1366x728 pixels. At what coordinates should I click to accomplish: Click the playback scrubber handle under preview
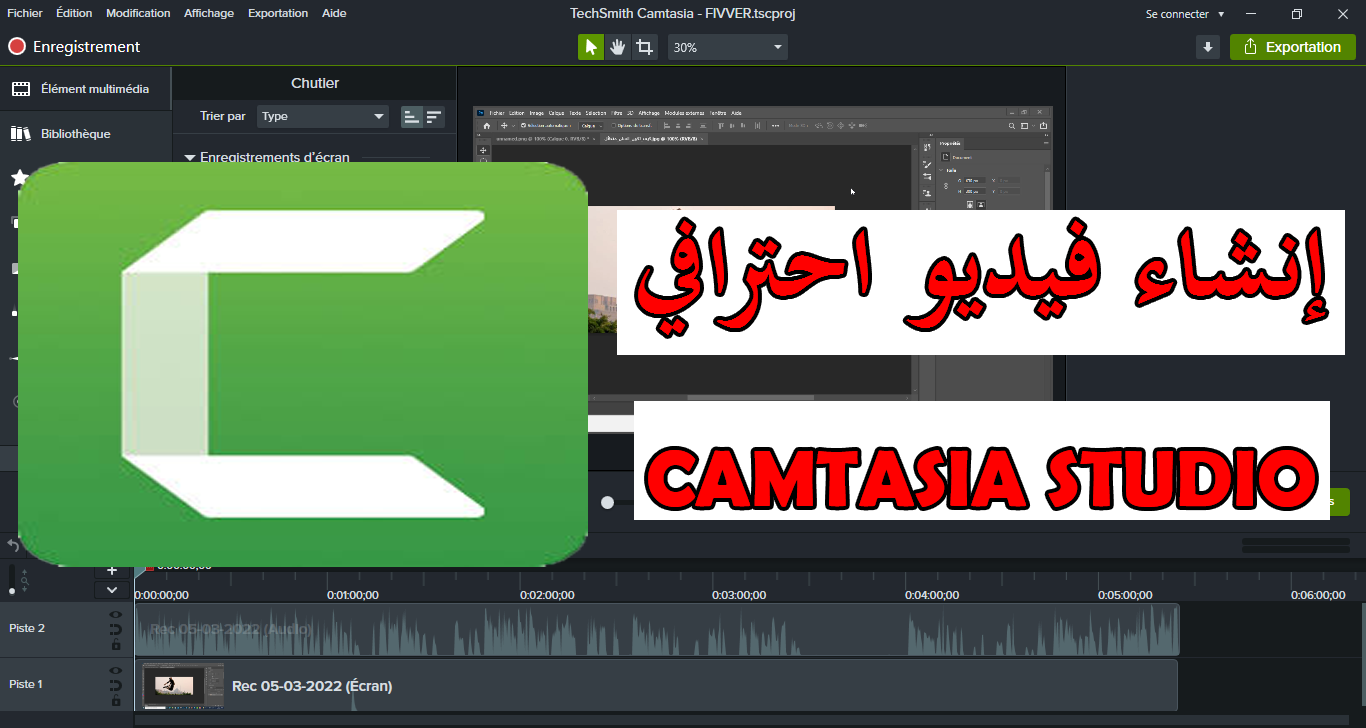coord(607,502)
